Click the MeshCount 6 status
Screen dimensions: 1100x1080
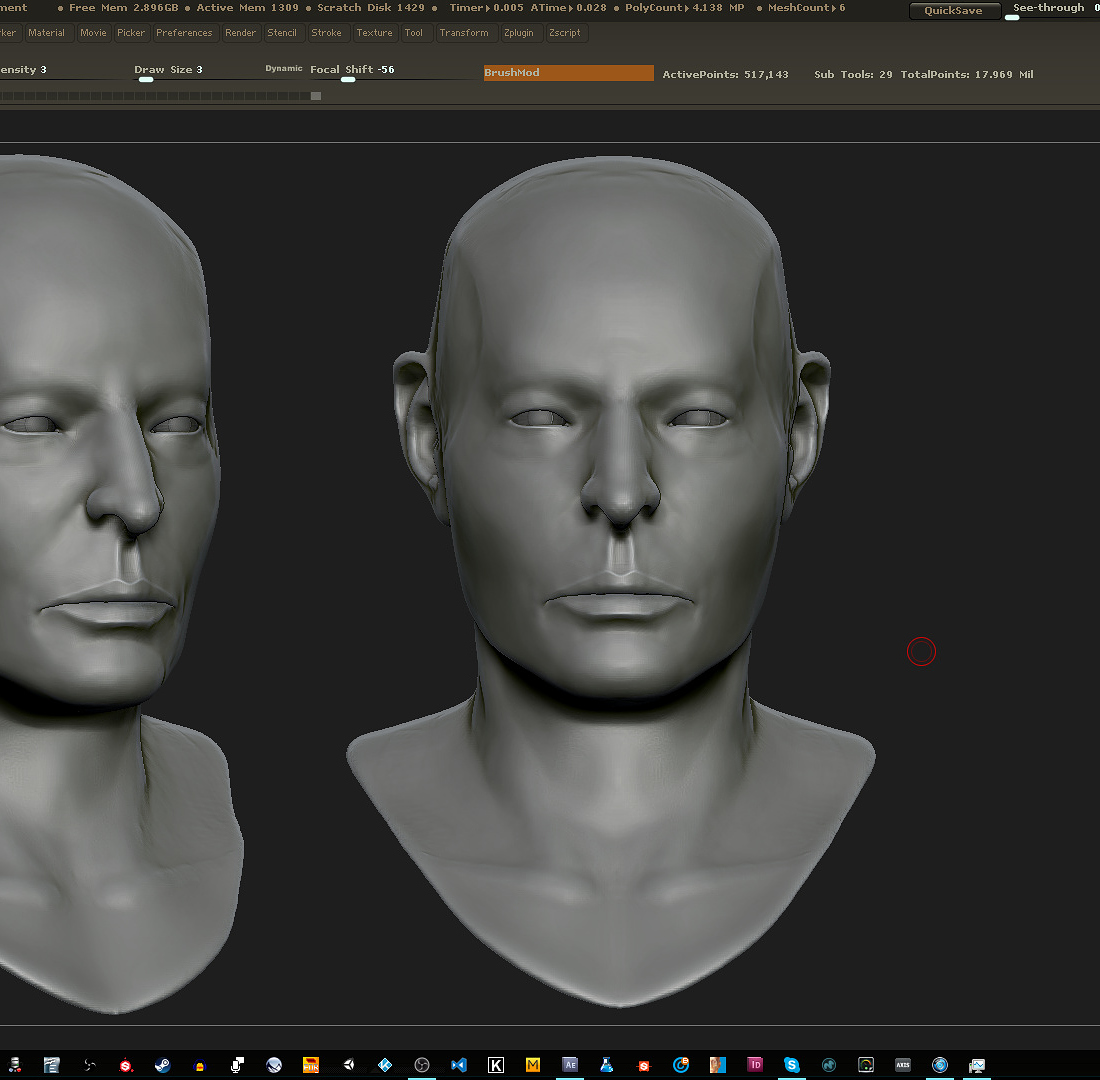pos(806,8)
